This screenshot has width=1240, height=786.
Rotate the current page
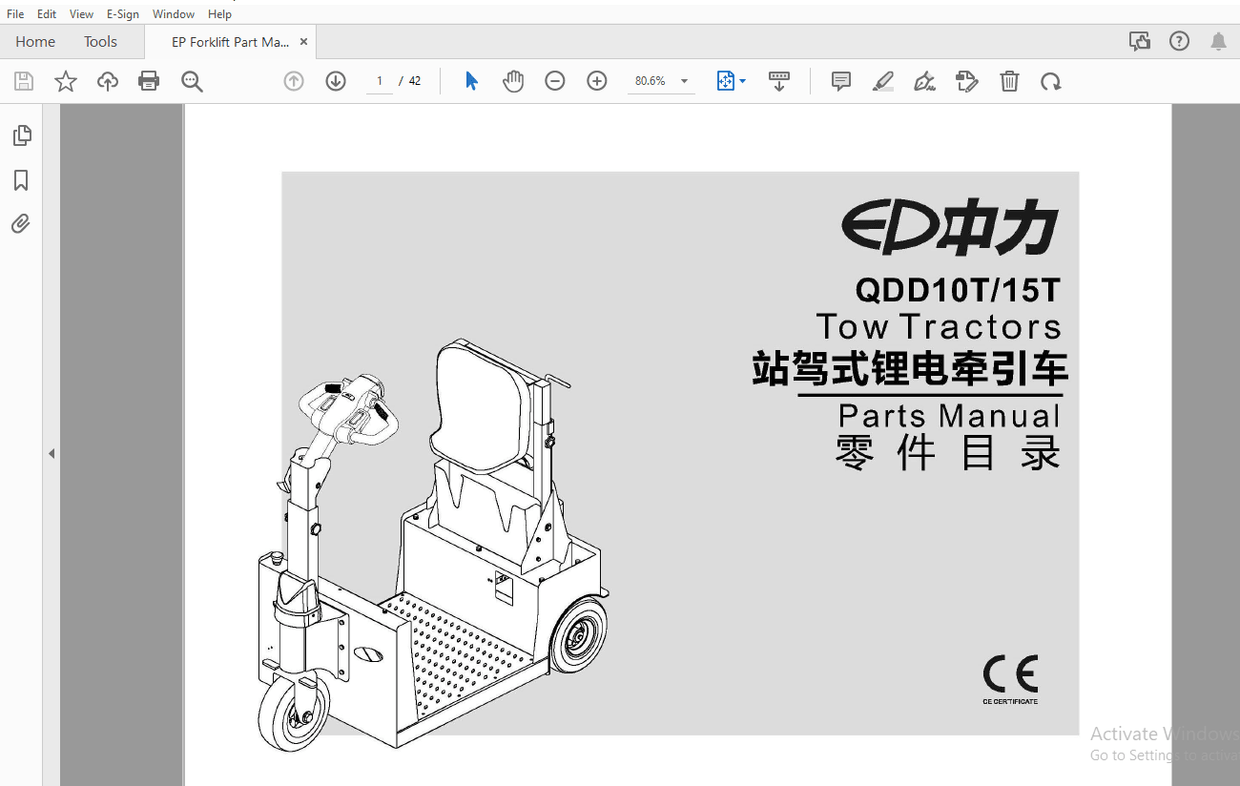click(x=1051, y=81)
